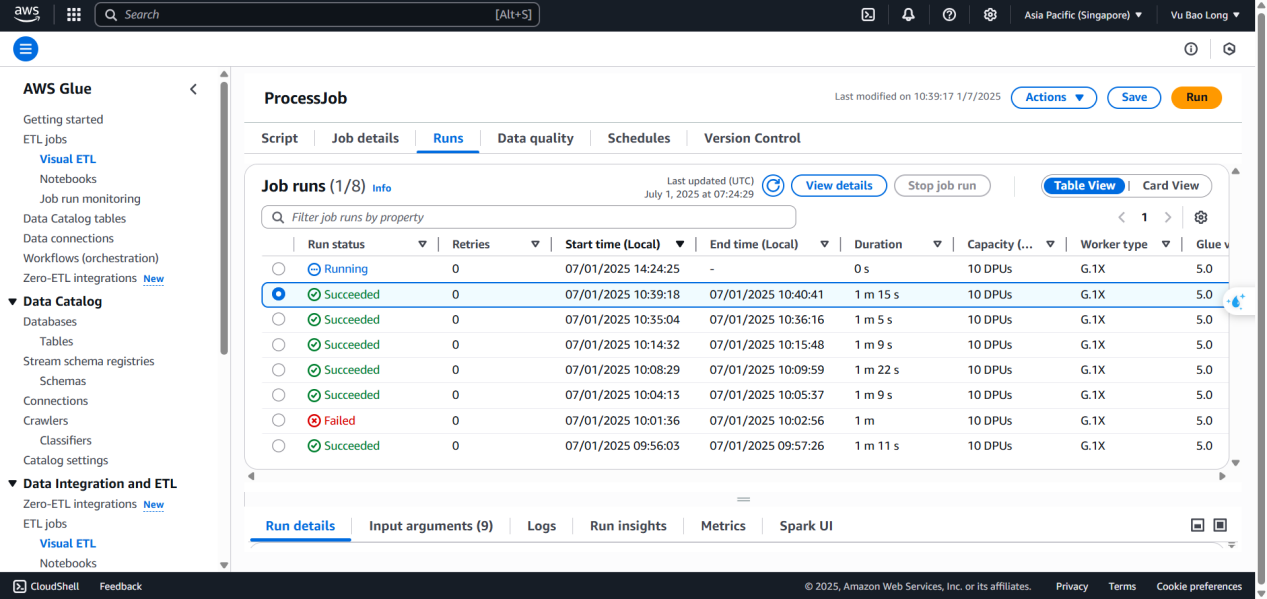Open Job runs Info link
Image resolution: width=1267 pixels, height=599 pixels.
382,188
